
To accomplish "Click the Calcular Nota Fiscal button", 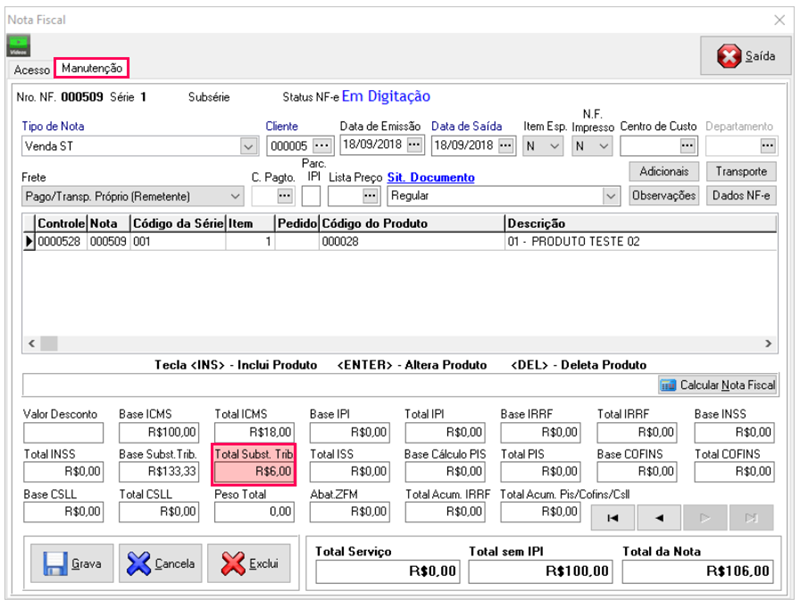I will coord(717,385).
